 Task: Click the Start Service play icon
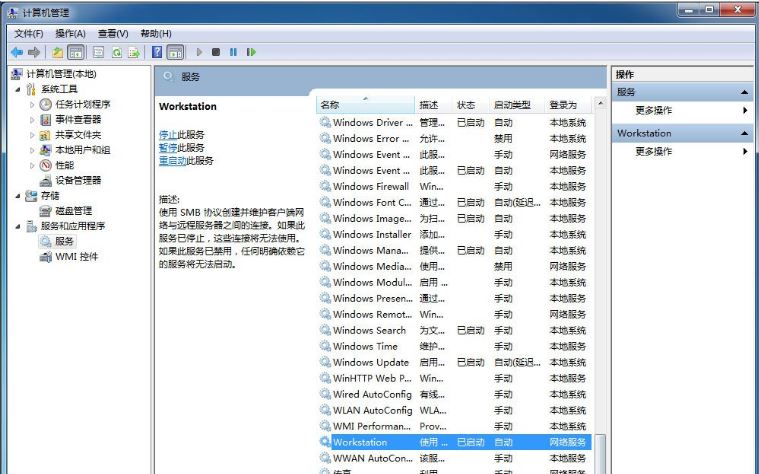pos(199,52)
